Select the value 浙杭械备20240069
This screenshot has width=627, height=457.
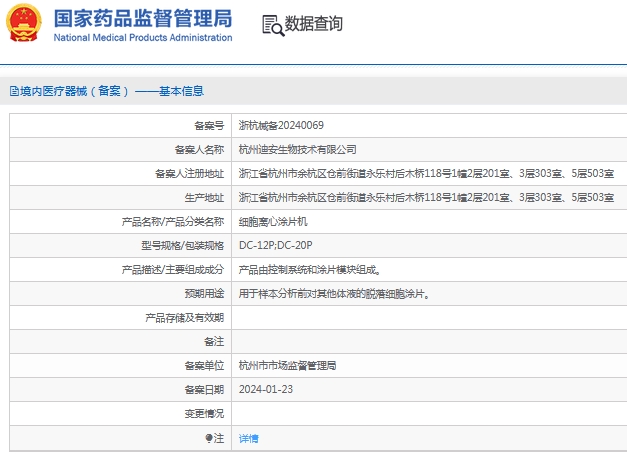click(x=281, y=126)
